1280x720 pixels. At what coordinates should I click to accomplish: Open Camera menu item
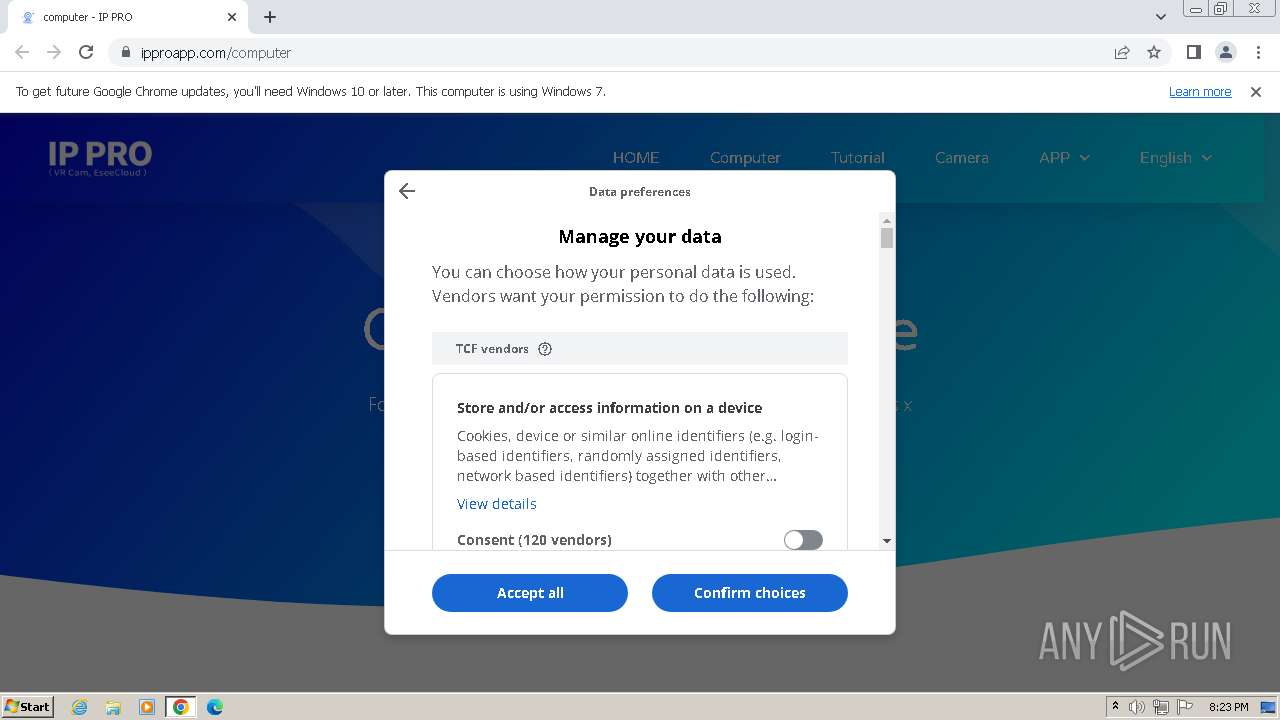pos(962,158)
